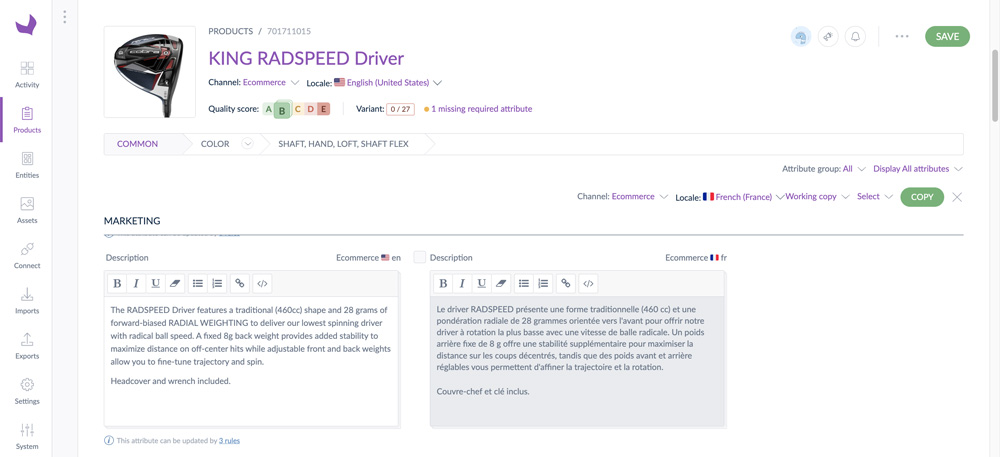Check the French Description checkbox
Image resolution: width=1000 pixels, height=457 pixels.
419,258
